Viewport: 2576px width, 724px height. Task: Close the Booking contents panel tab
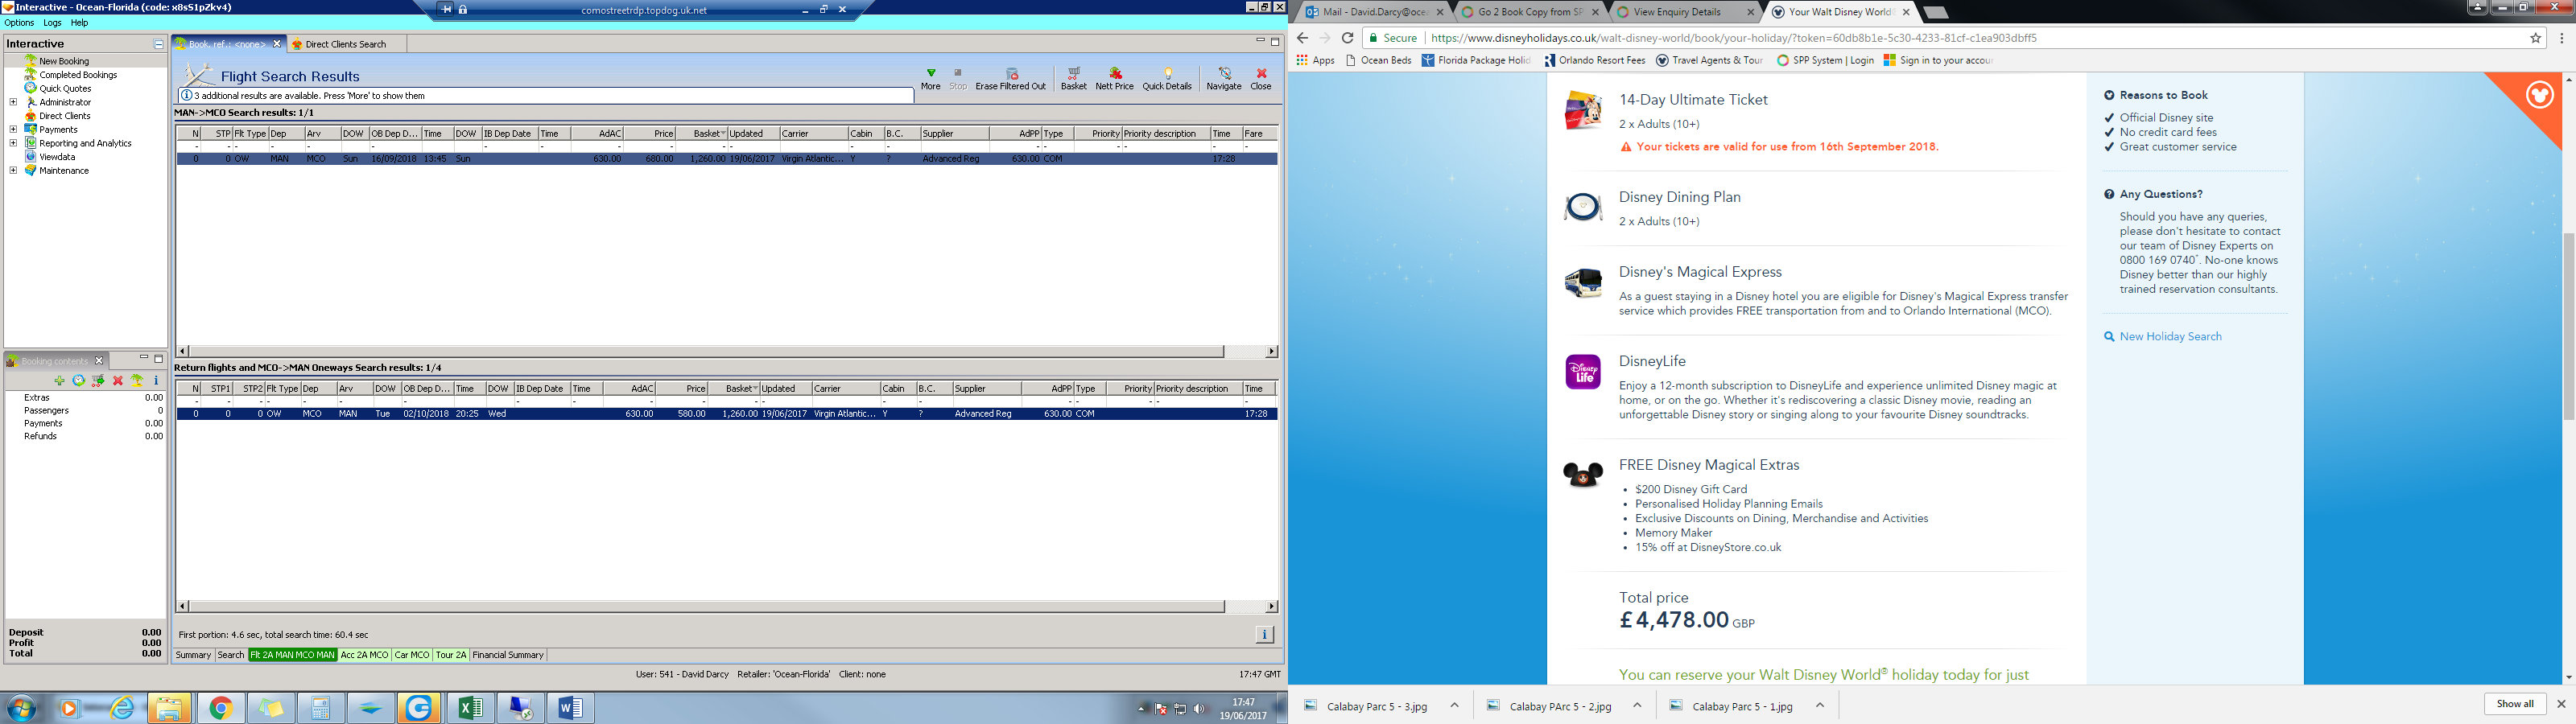(99, 361)
